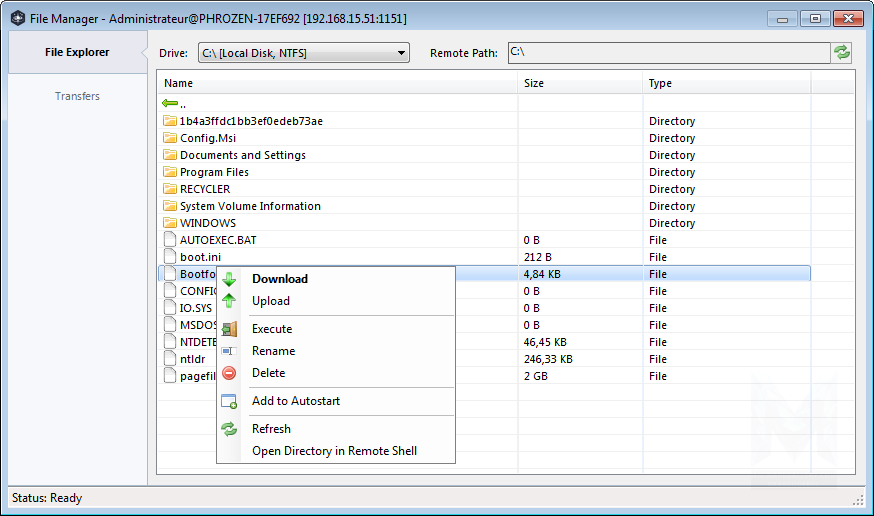Switch to the File Explorer tab
The height and width of the screenshot is (516, 874).
77,52
